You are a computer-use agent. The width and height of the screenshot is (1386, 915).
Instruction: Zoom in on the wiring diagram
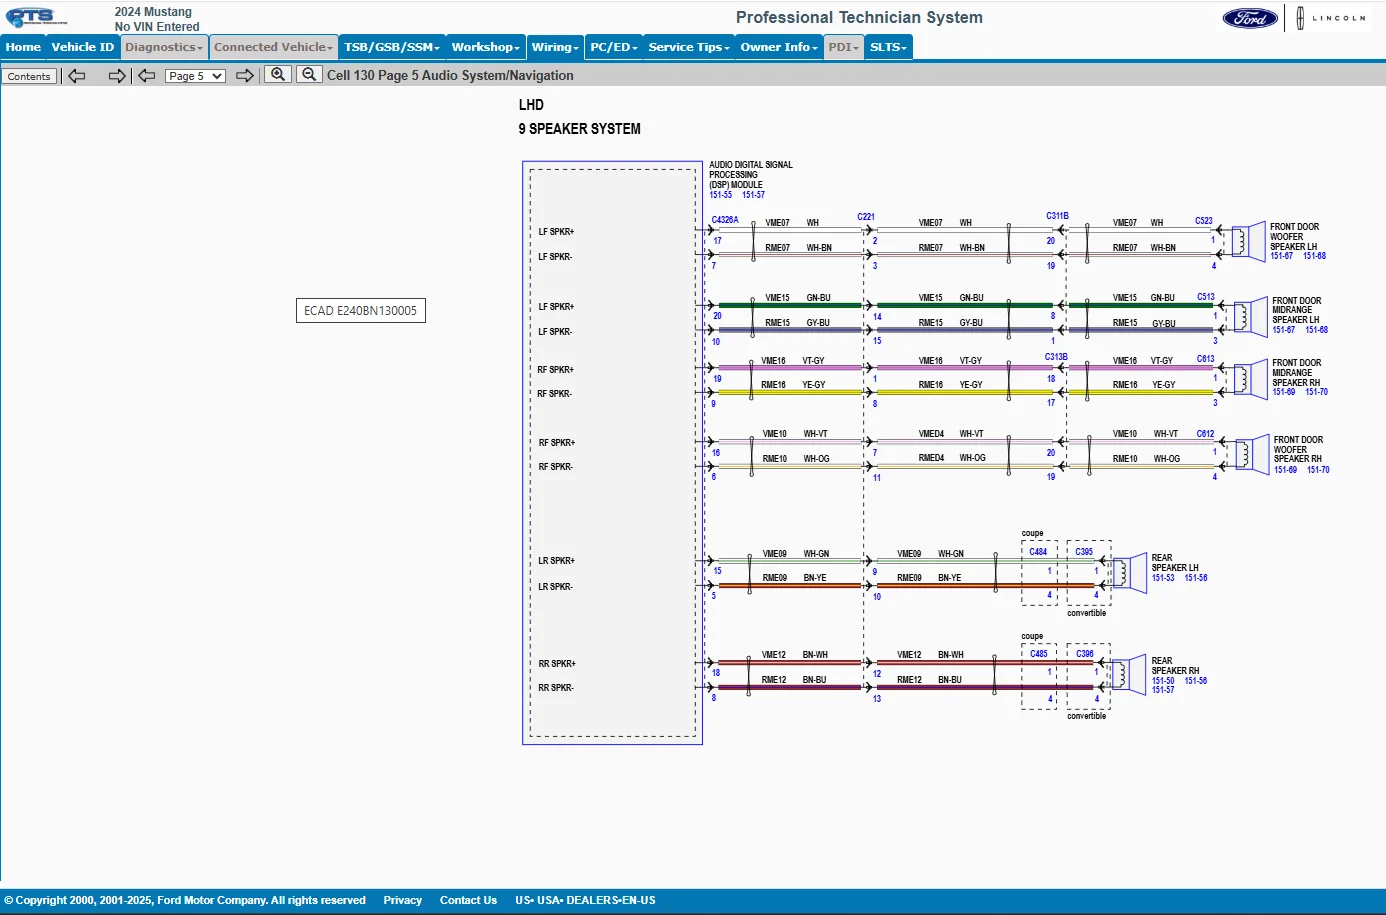(278, 75)
